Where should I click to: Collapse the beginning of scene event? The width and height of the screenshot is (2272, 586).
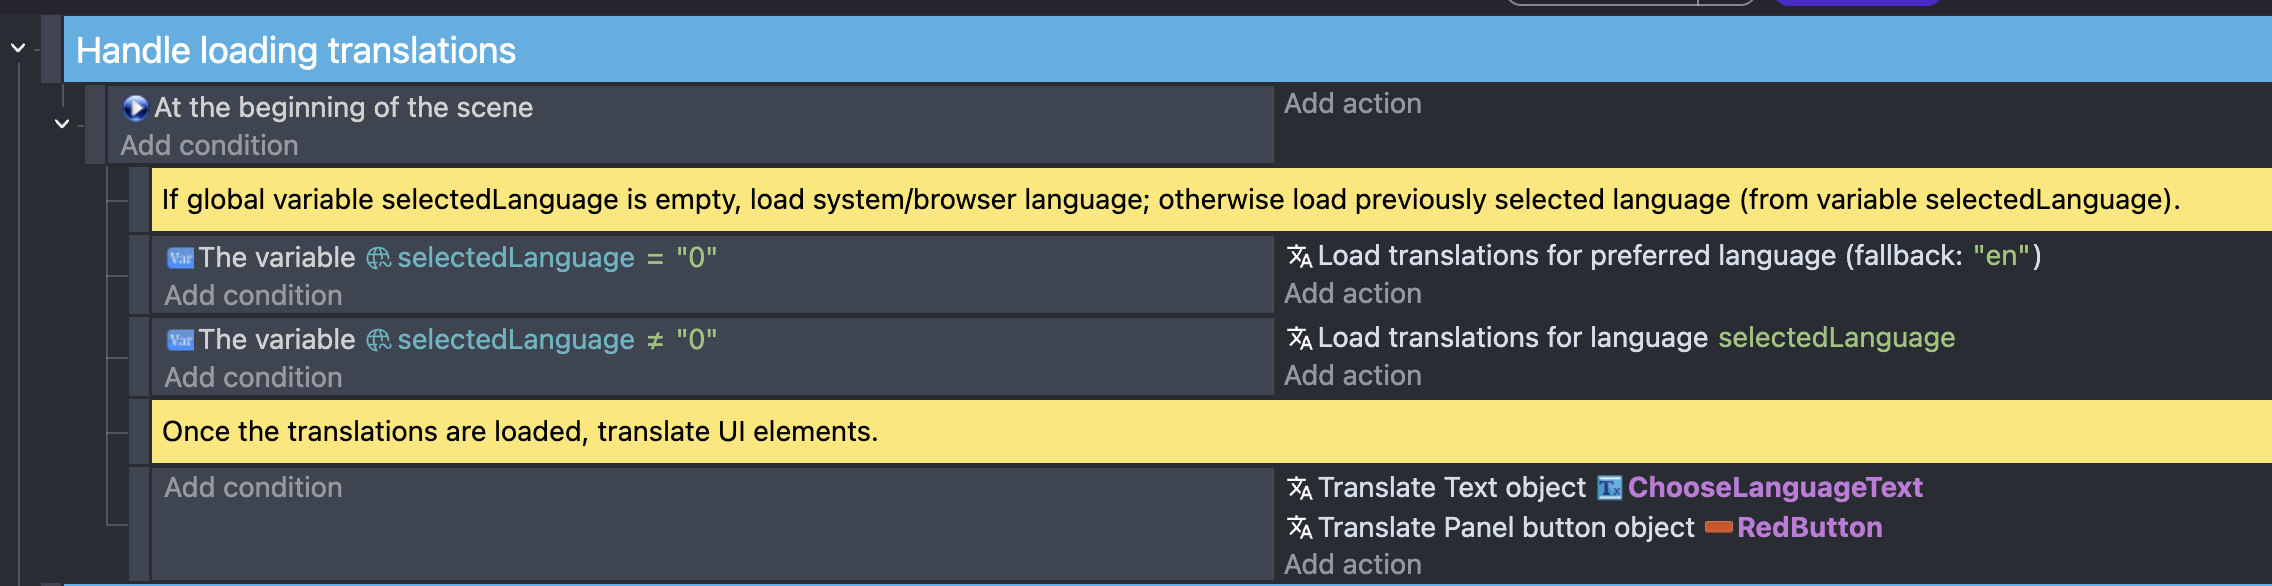62,124
